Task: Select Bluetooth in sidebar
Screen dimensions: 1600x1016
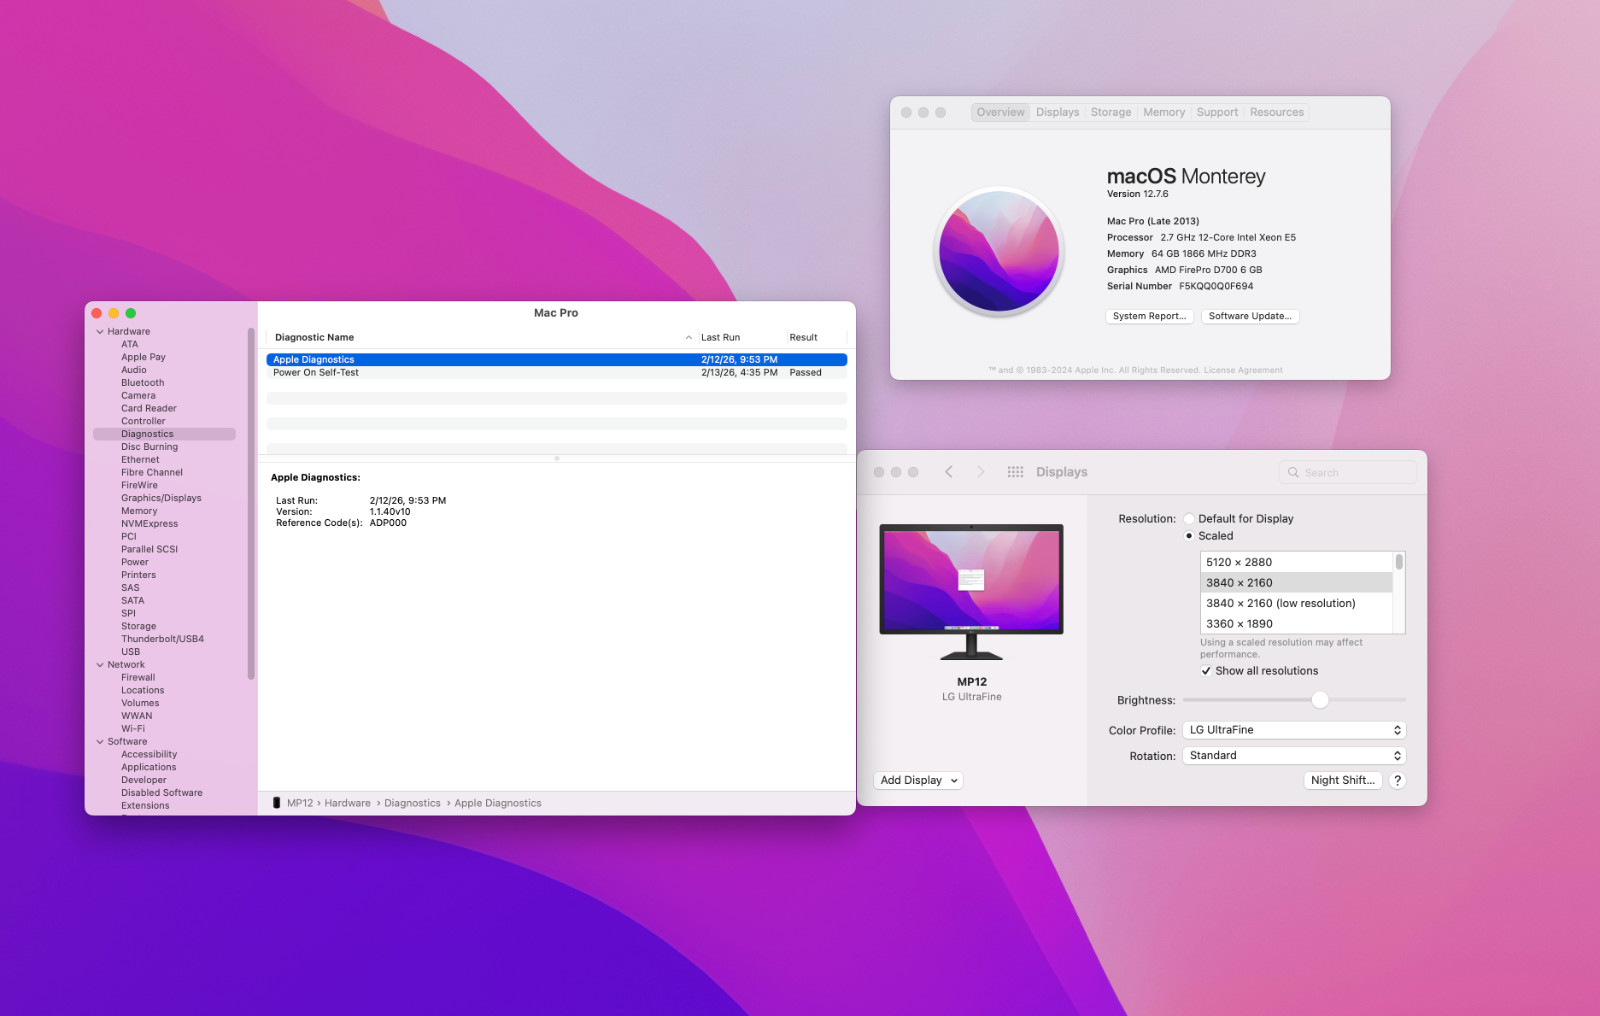Action: tap(143, 383)
